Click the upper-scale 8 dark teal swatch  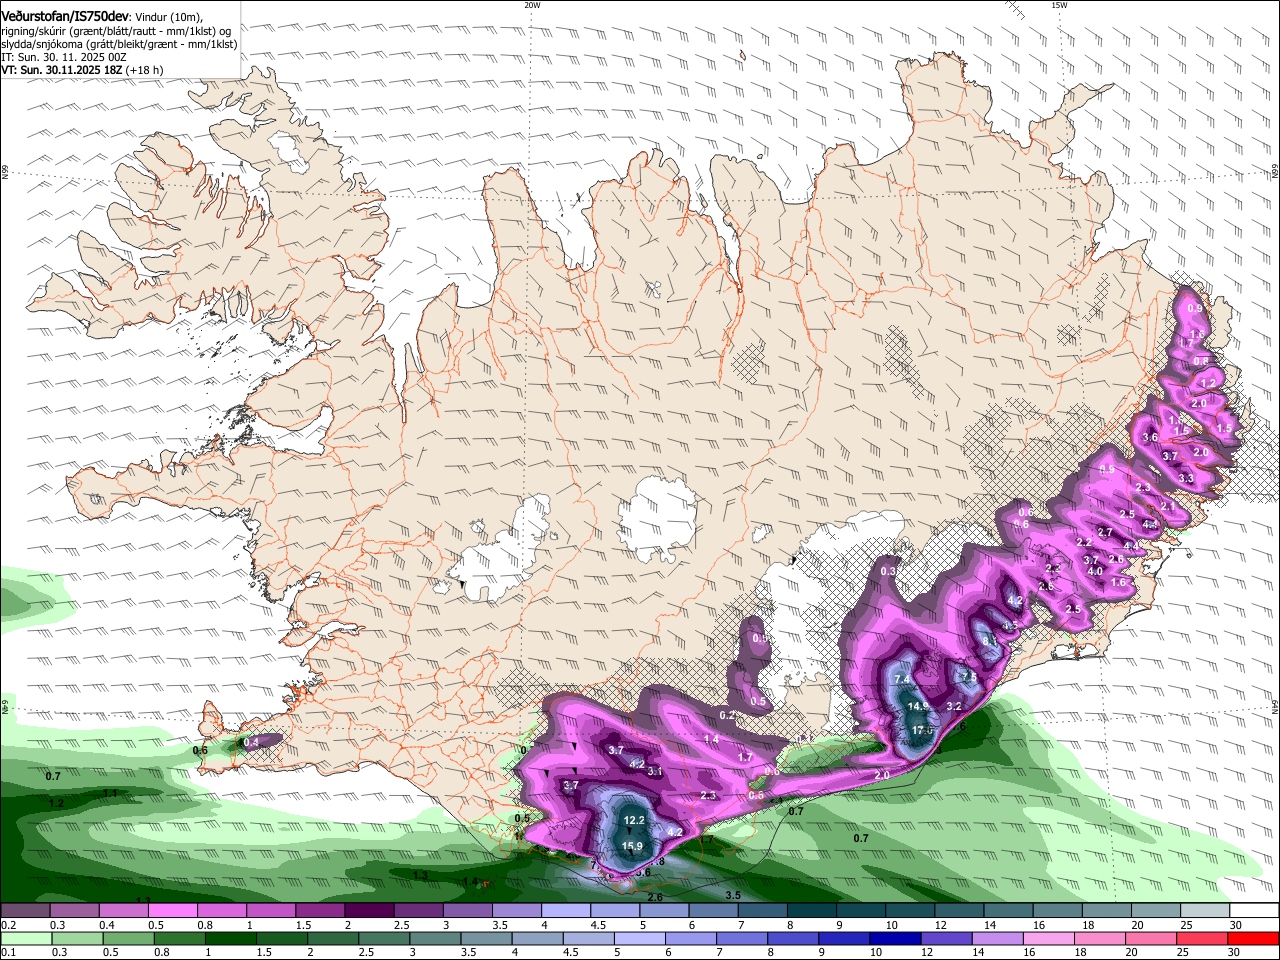[x=813, y=910]
